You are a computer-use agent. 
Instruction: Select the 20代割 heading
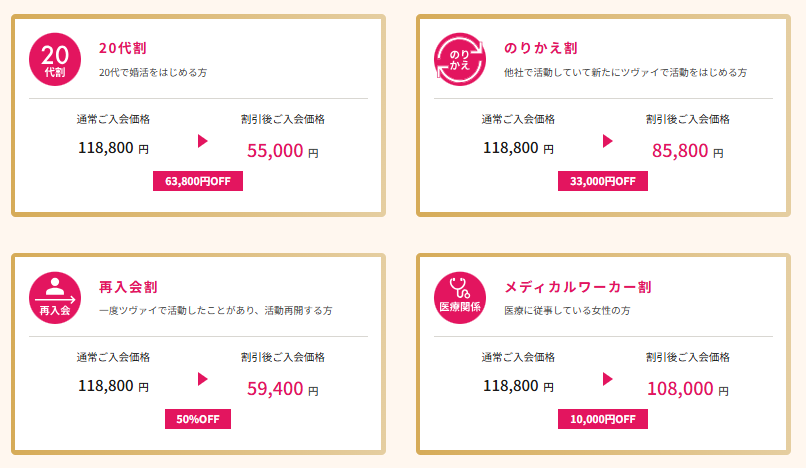(x=124, y=48)
